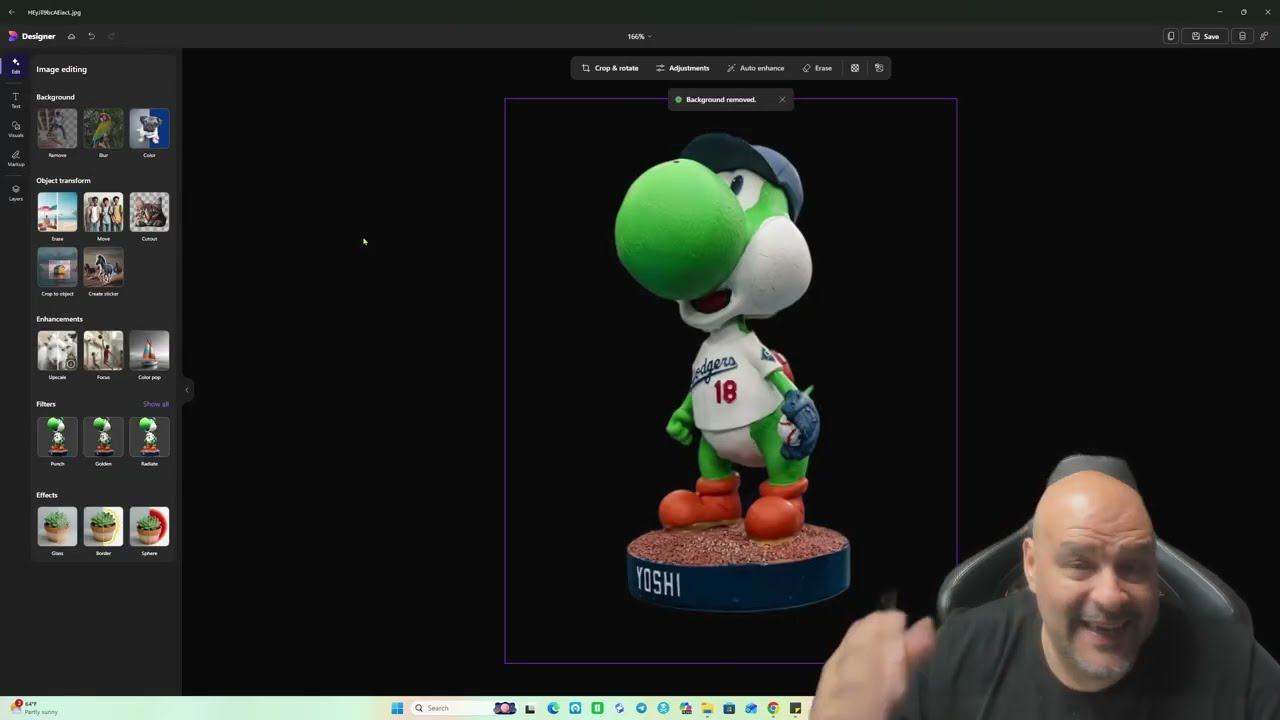Image resolution: width=1280 pixels, height=720 pixels.
Task: Open the 166% zoom dropdown
Action: pyautogui.click(x=639, y=36)
